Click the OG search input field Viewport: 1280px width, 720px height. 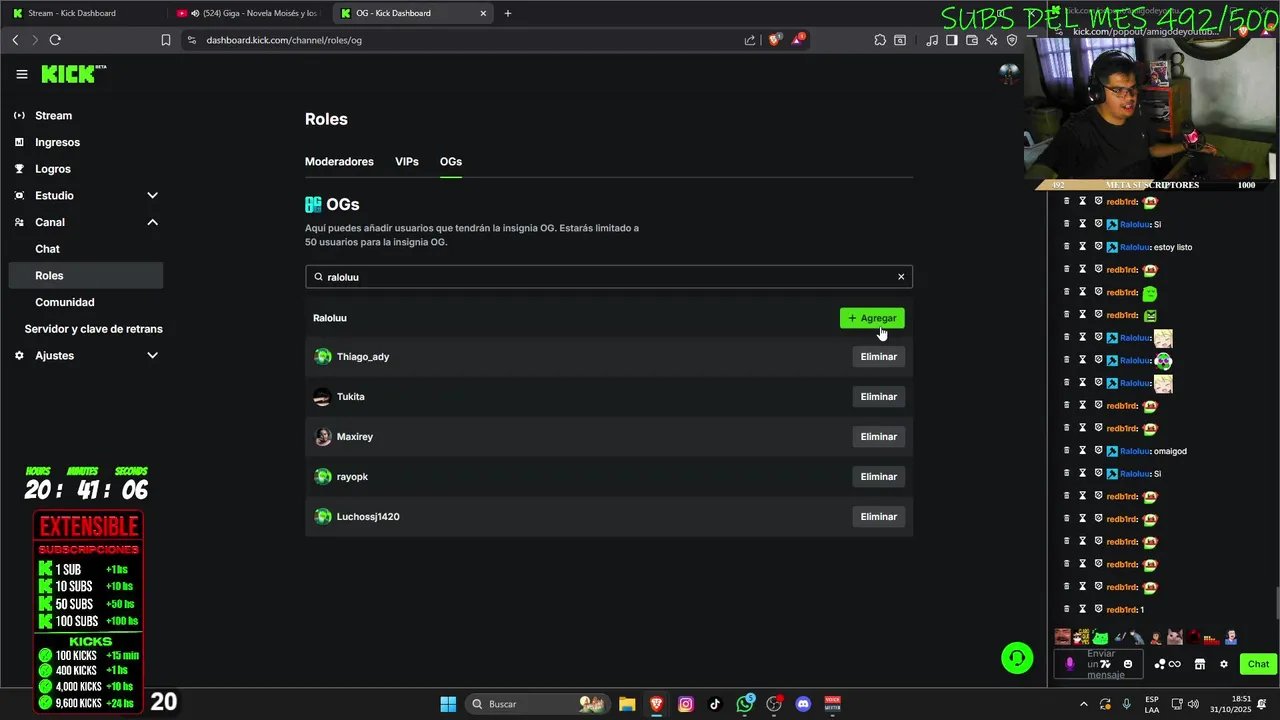click(x=608, y=277)
